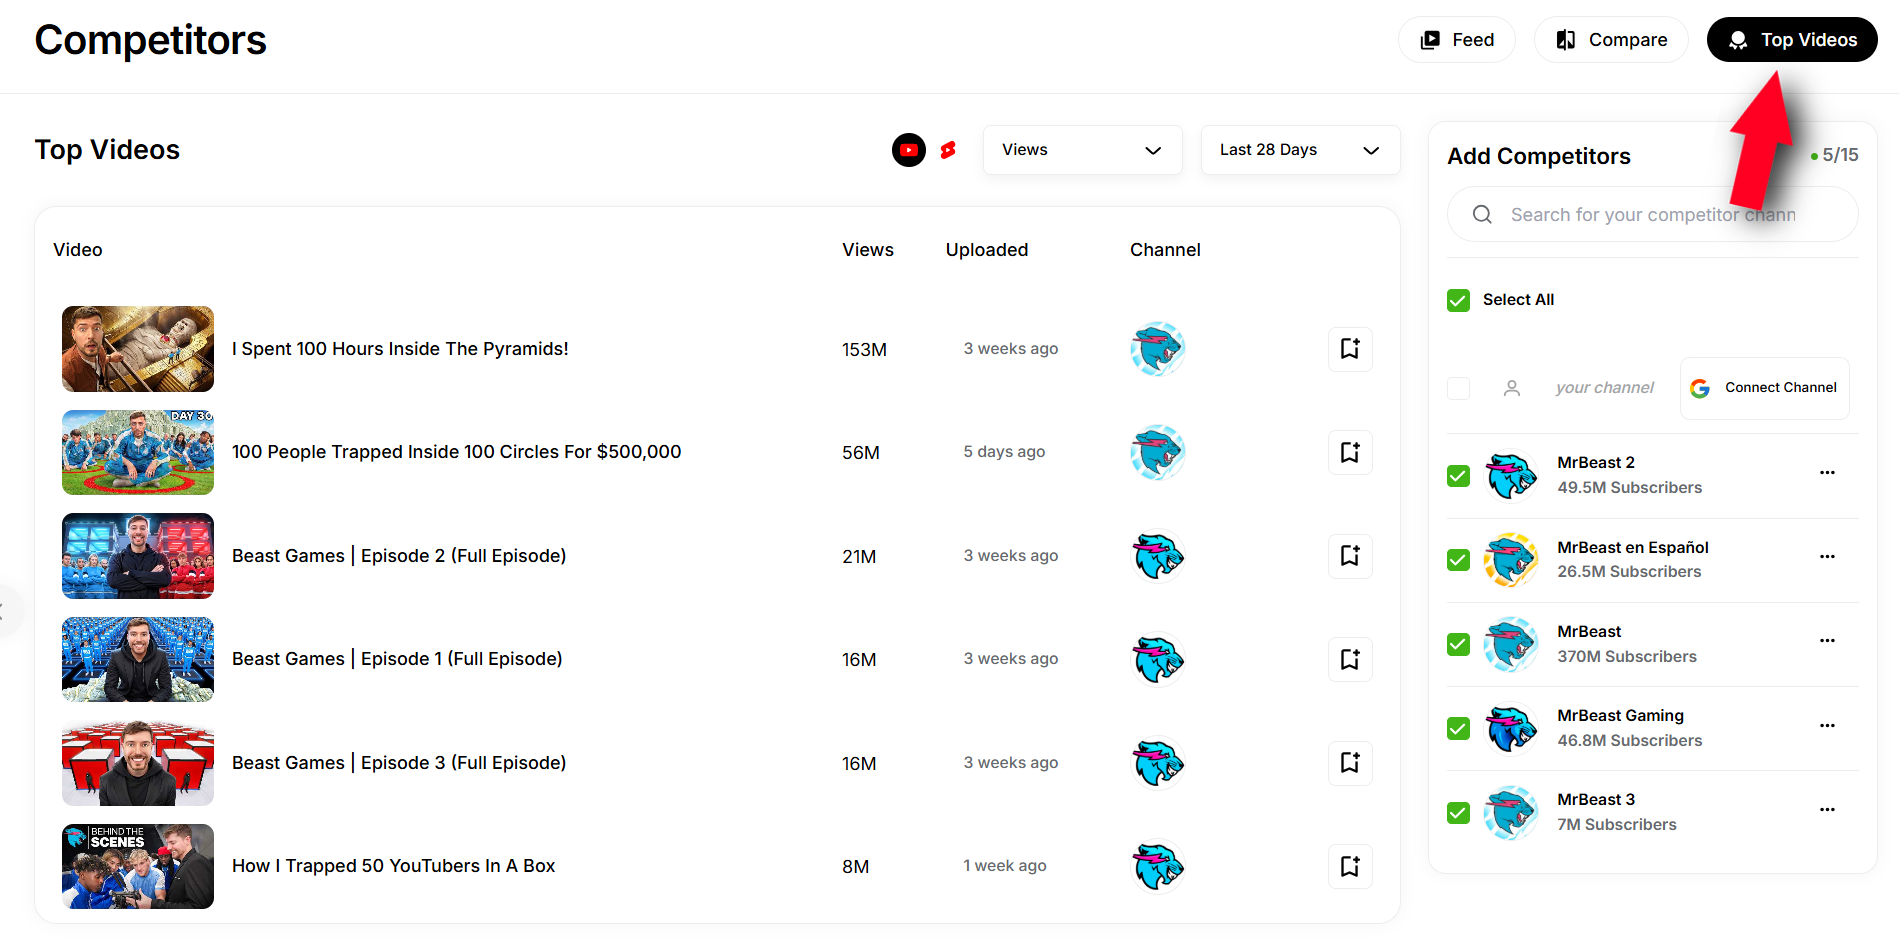This screenshot has width=1899, height=950.
Task: Uncheck MrBeast en Español competitor
Action: click(x=1458, y=560)
